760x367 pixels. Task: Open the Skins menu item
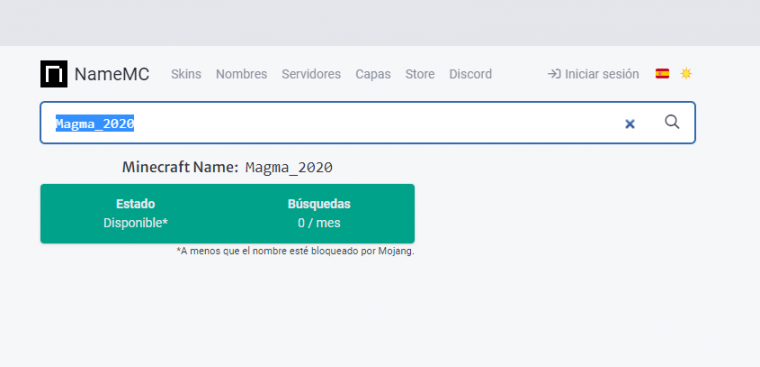pos(186,74)
